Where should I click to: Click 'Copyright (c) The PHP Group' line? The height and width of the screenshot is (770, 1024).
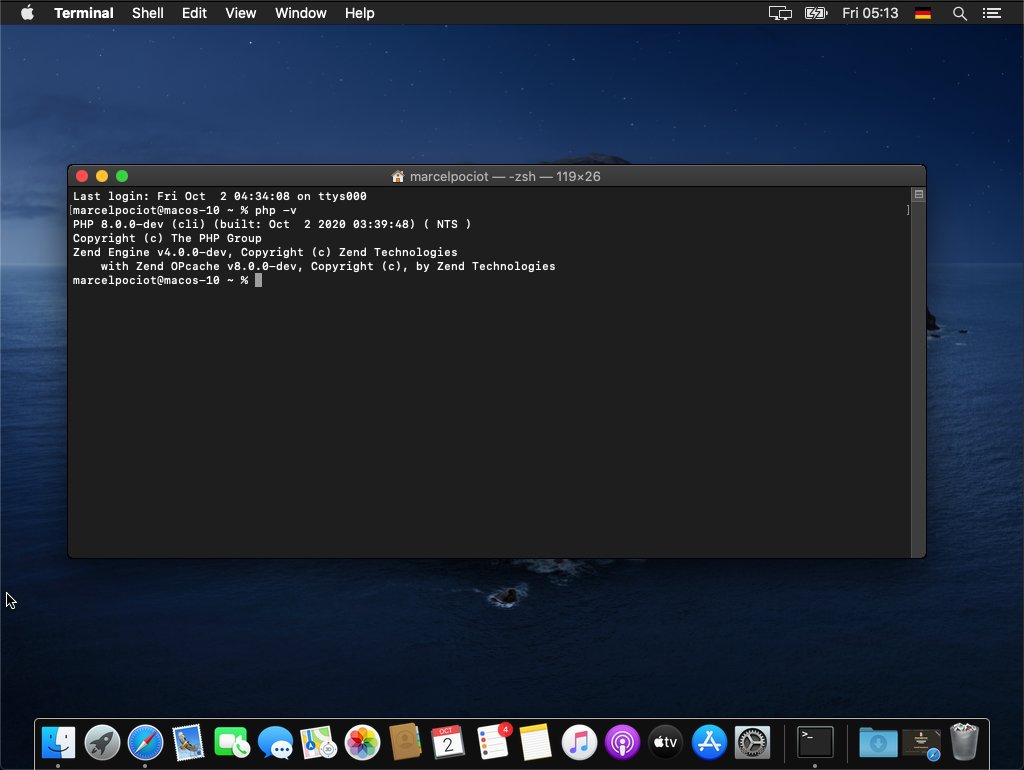(167, 238)
